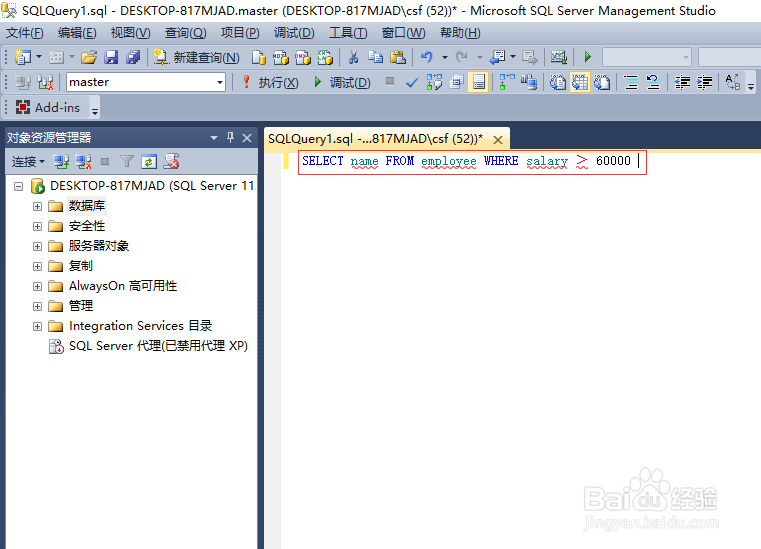Open the 编辑(E) menu

(77, 33)
